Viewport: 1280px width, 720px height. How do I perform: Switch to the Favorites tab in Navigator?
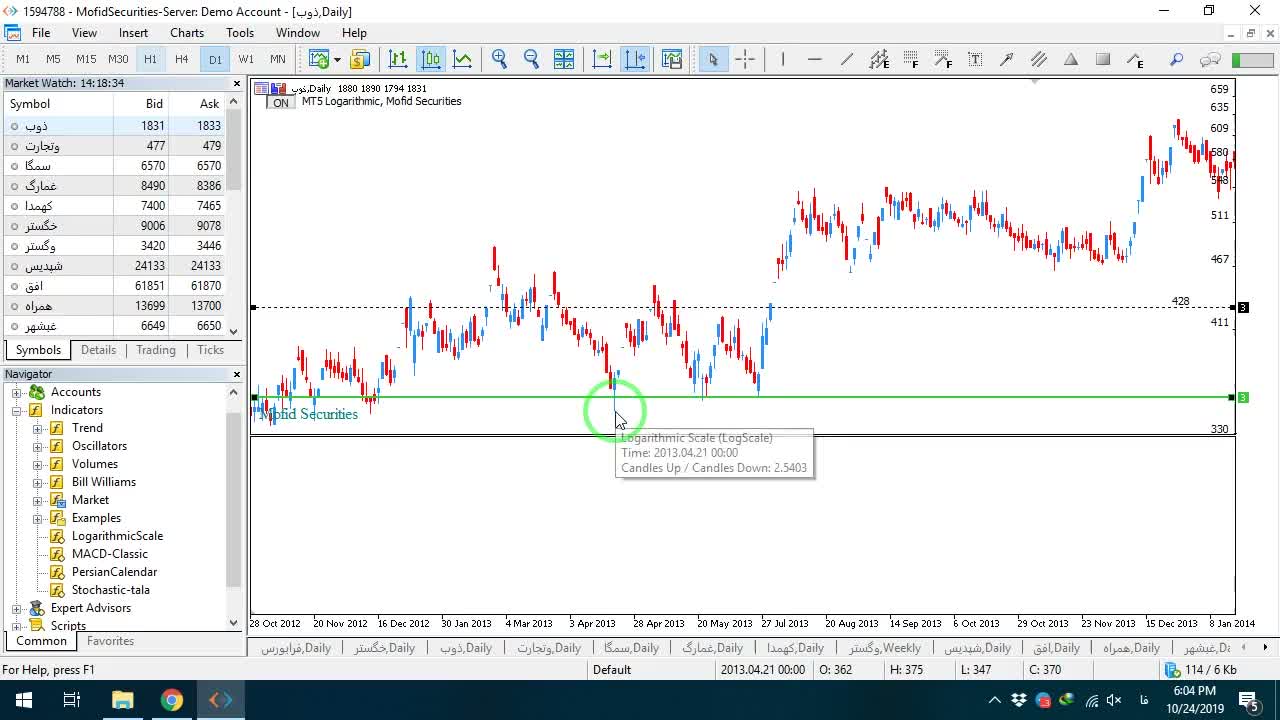110,641
